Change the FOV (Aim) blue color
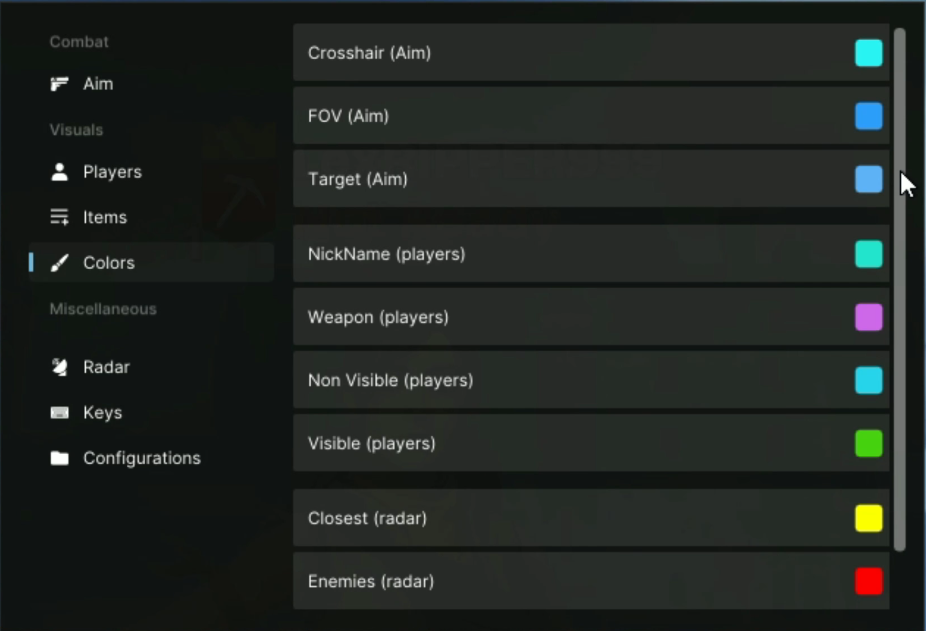The width and height of the screenshot is (926, 631). (868, 116)
